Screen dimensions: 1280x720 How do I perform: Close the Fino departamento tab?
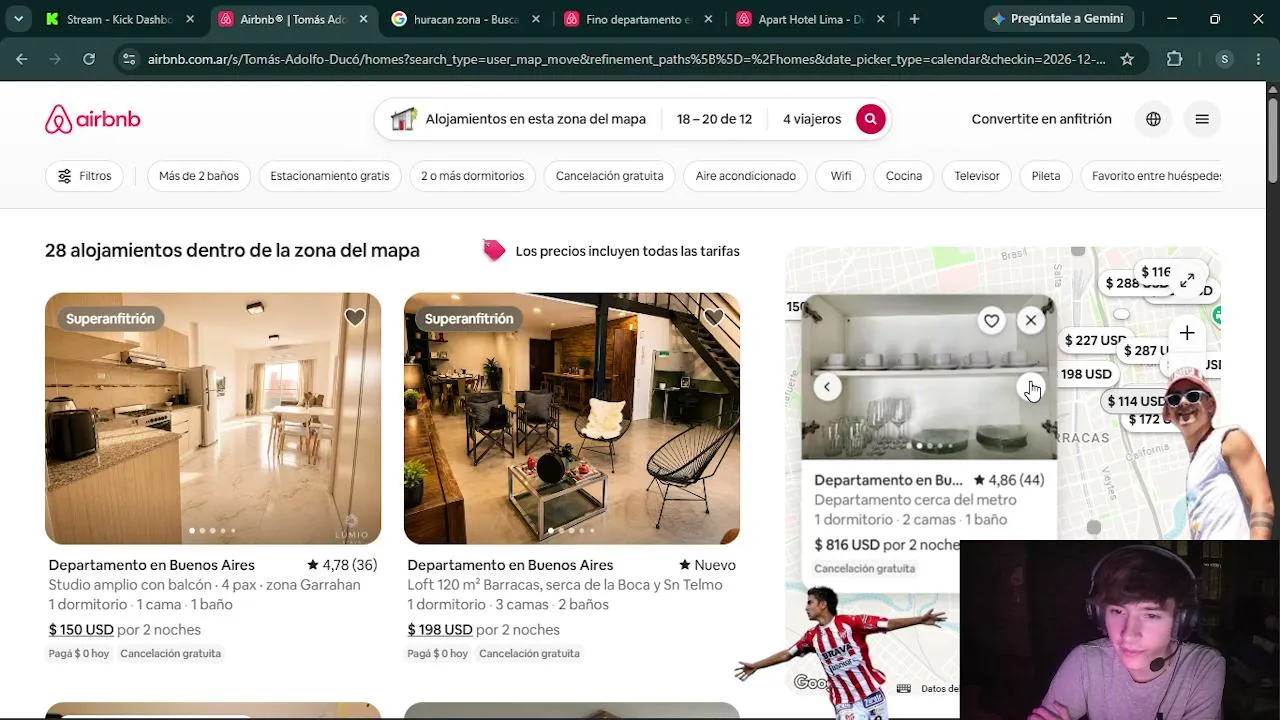(x=708, y=19)
